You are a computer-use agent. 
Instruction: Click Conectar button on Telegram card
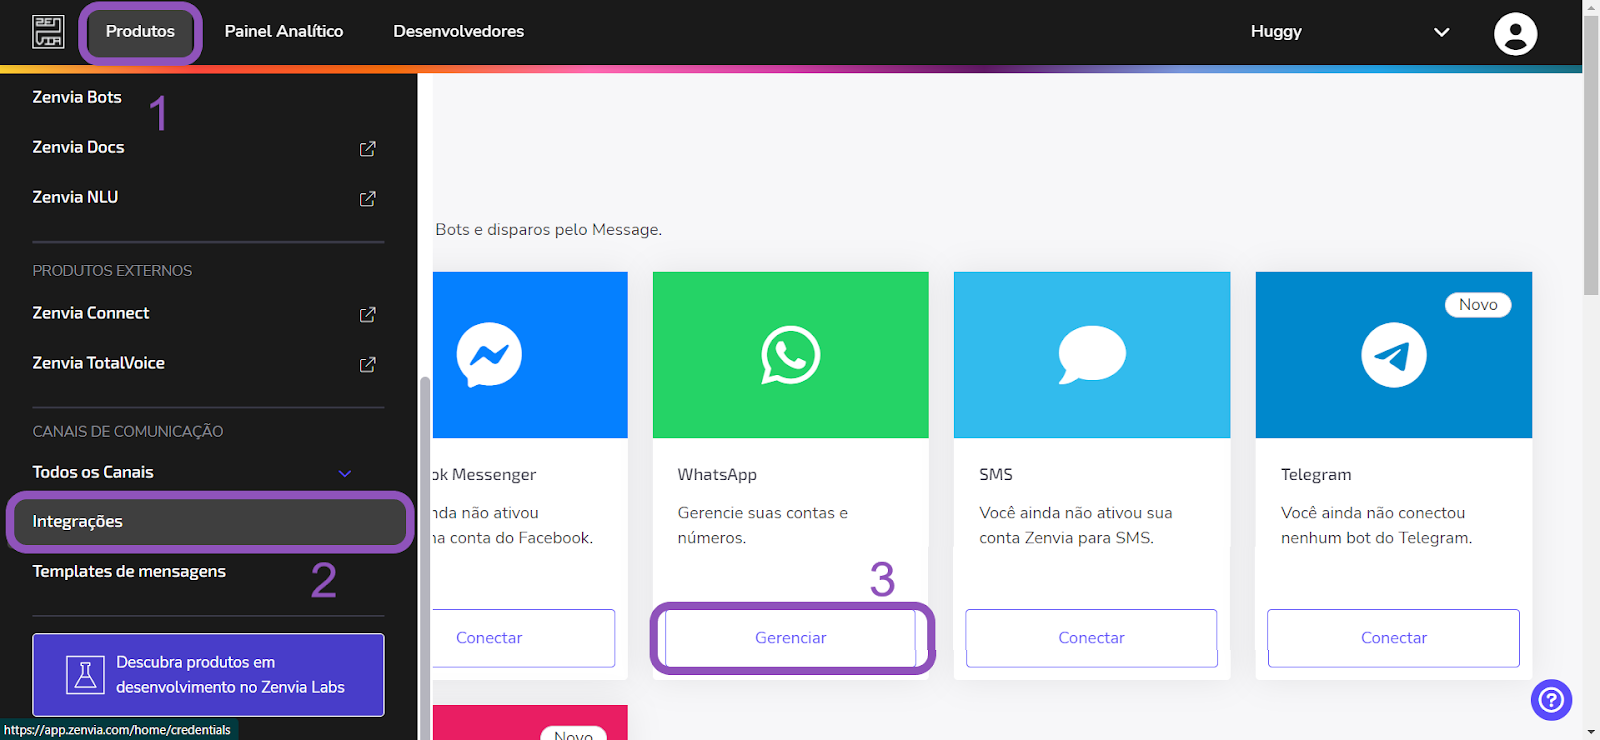tap(1393, 638)
